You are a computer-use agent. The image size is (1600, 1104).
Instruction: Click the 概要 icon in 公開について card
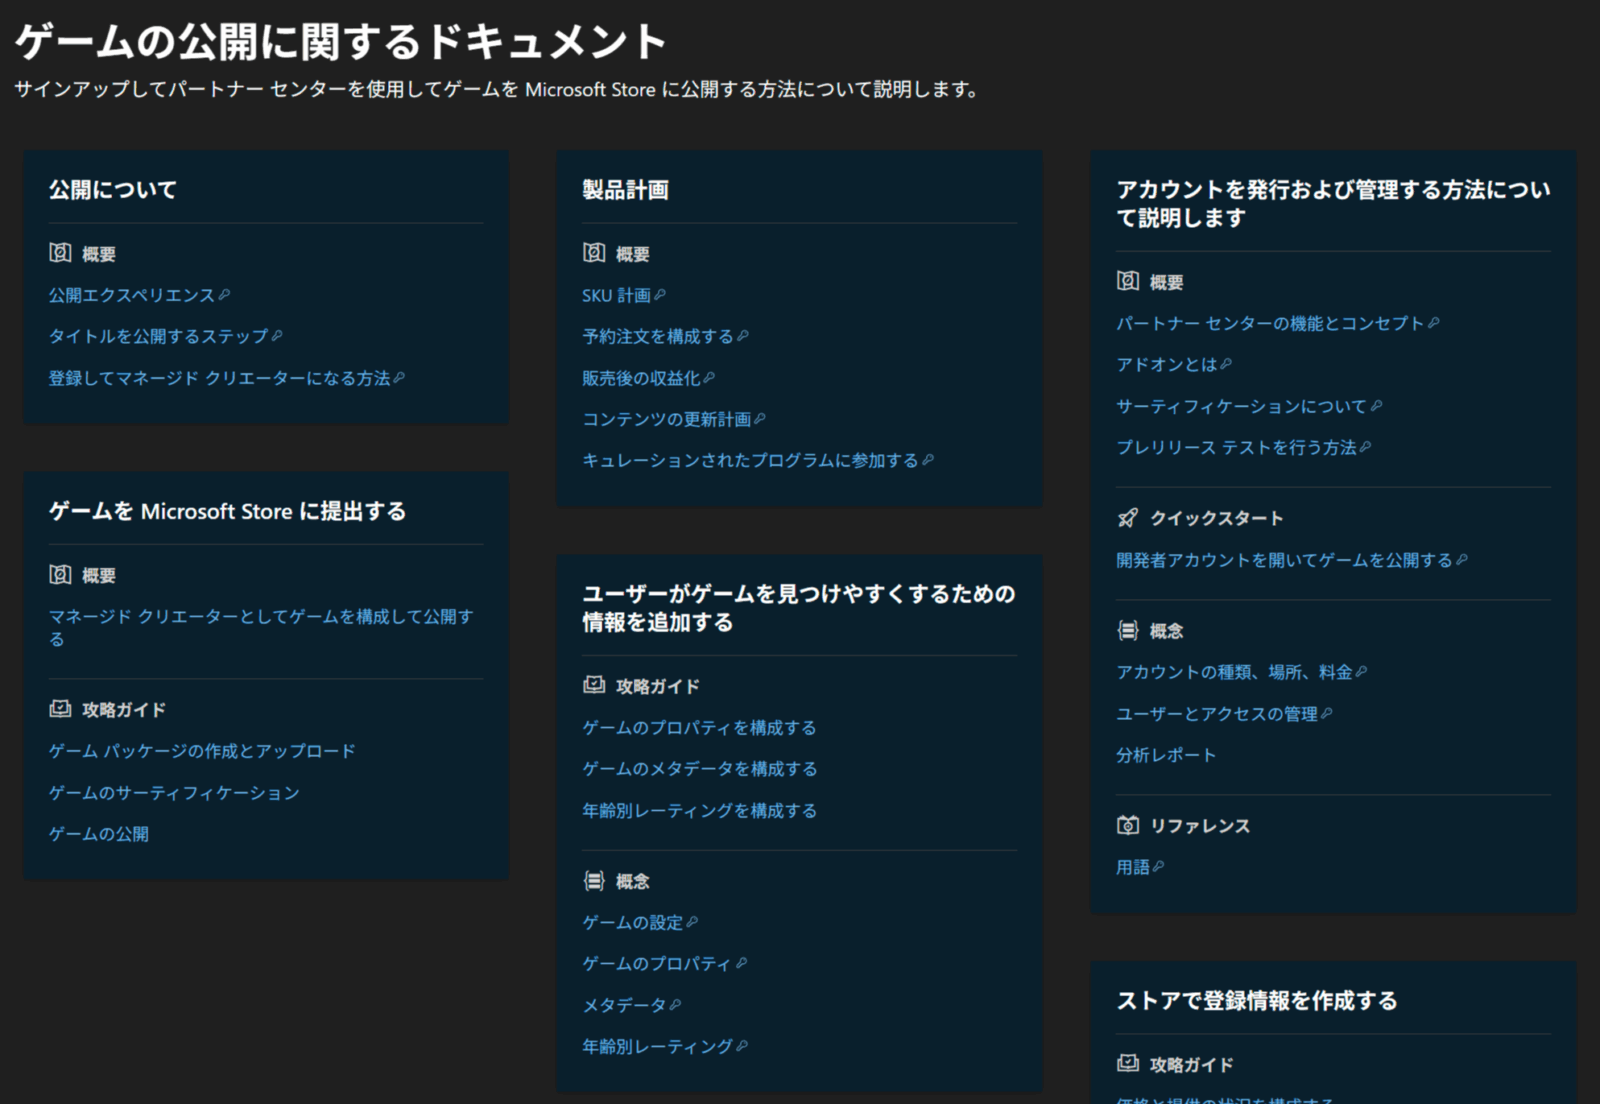pyautogui.click(x=60, y=253)
